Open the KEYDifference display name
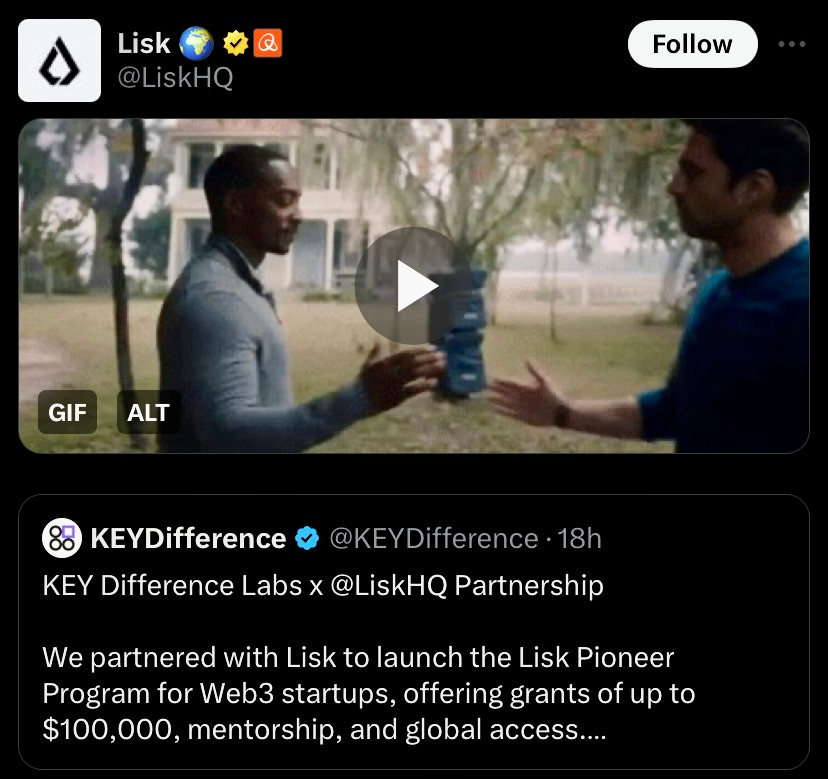This screenshot has height=779, width=828. tap(189, 538)
